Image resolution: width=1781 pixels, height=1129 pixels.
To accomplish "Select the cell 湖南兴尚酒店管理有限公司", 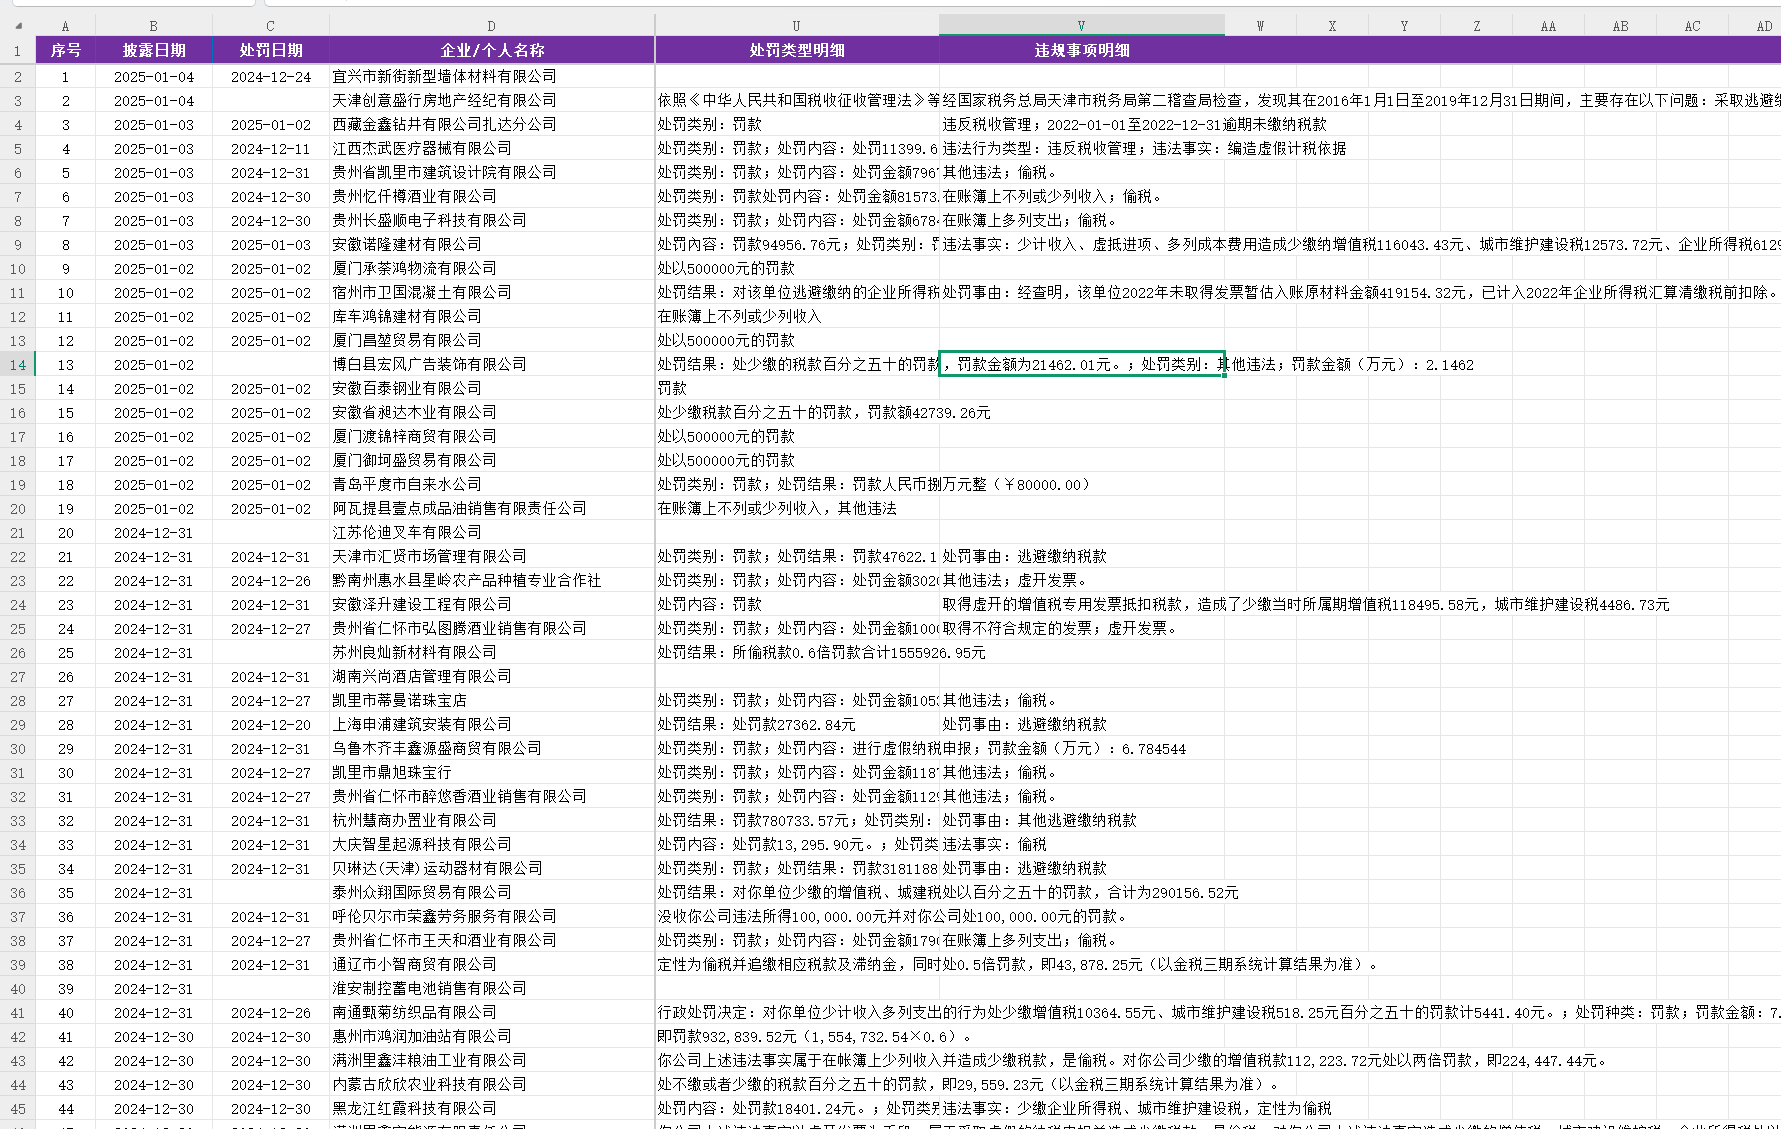I will pyautogui.click(x=491, y=677).
